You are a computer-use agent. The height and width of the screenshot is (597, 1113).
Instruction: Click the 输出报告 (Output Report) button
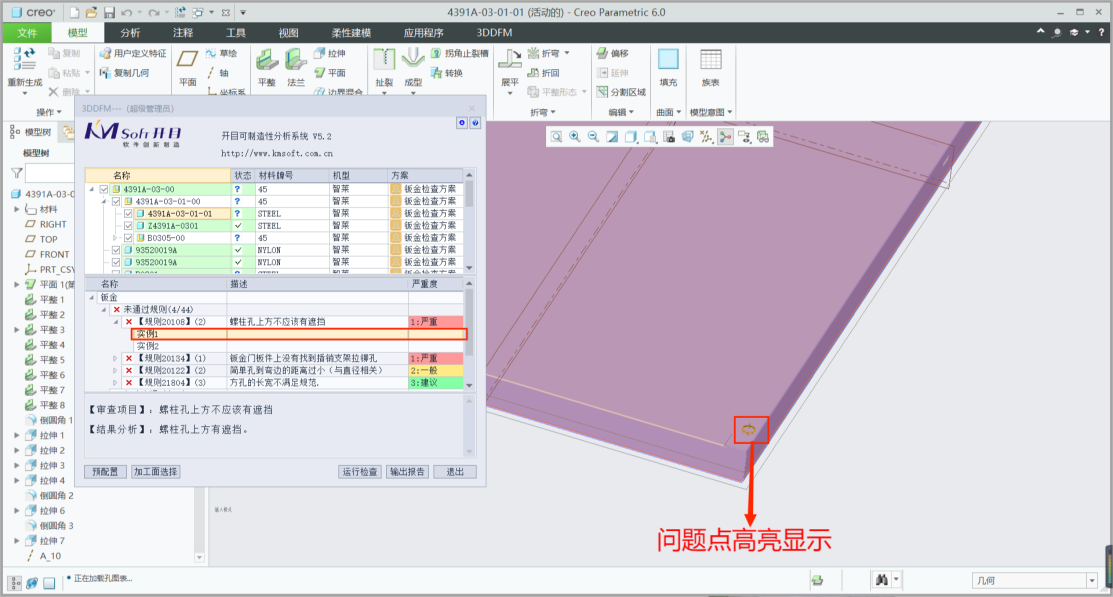point(407,471)
